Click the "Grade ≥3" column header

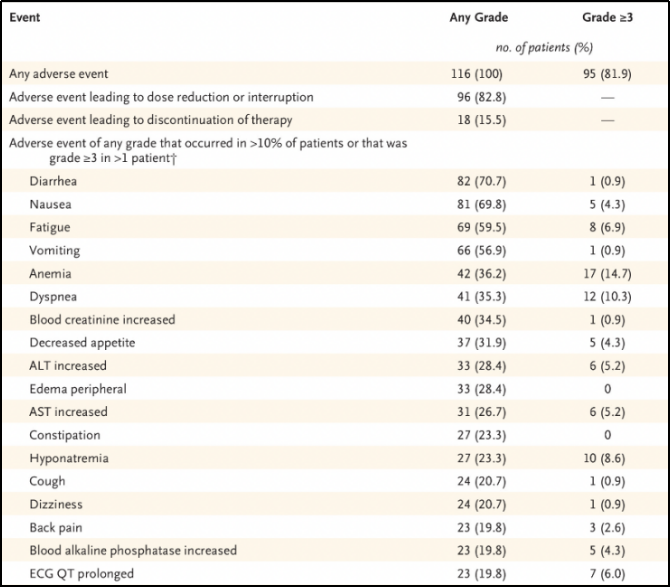point(607,18)
